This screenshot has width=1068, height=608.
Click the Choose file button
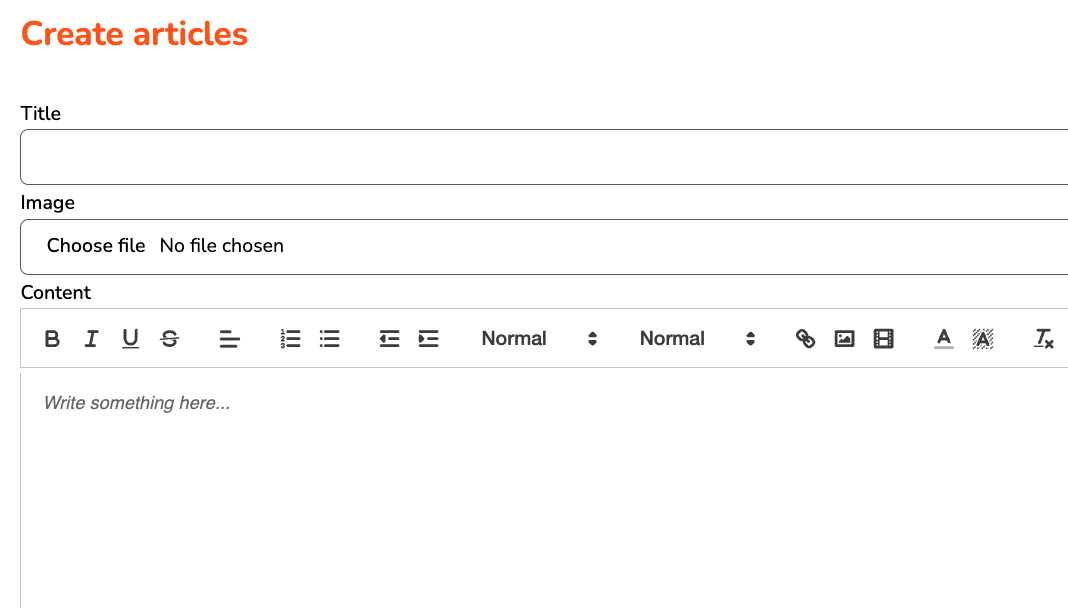96,246
